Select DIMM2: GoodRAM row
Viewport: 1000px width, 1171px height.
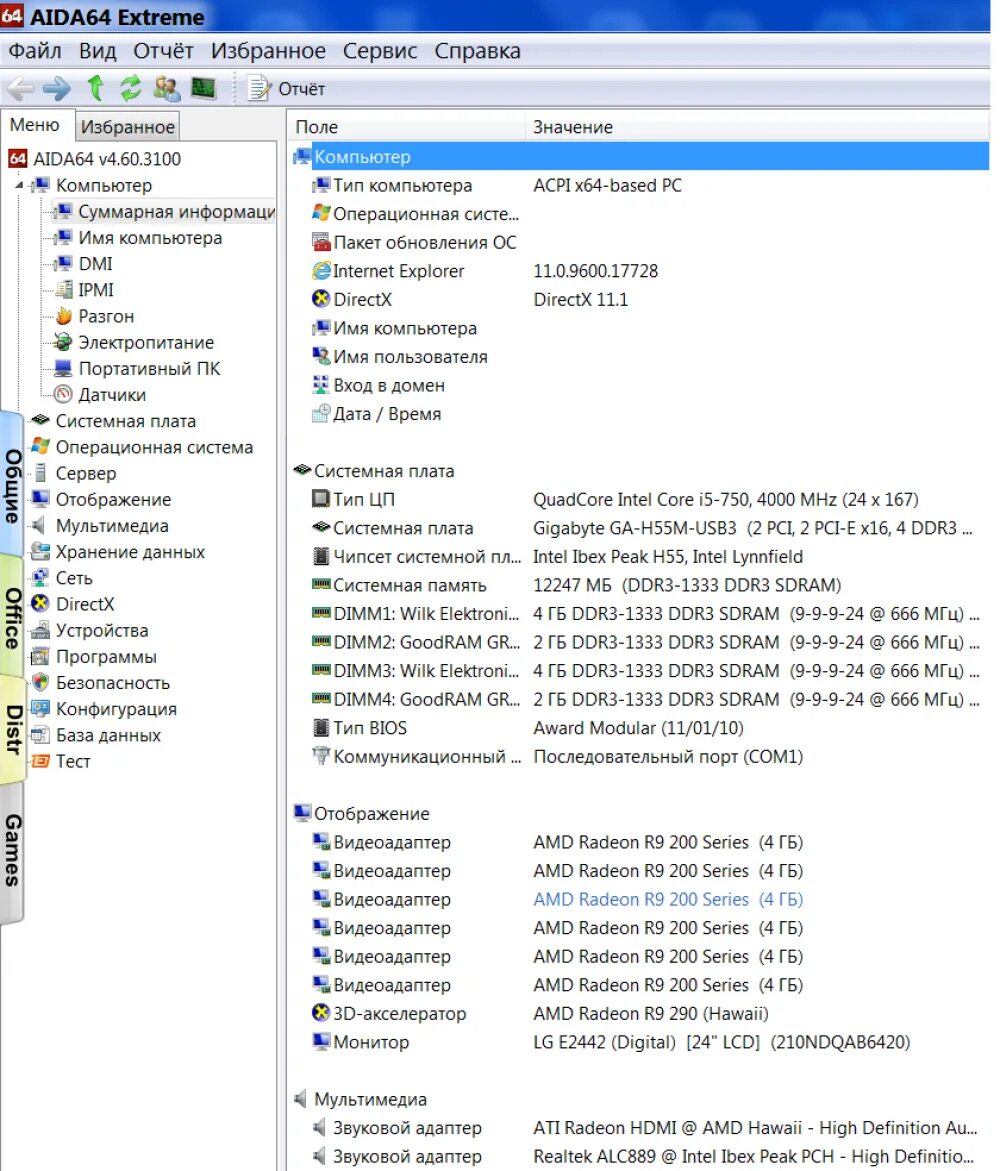[x=640, y=642]
